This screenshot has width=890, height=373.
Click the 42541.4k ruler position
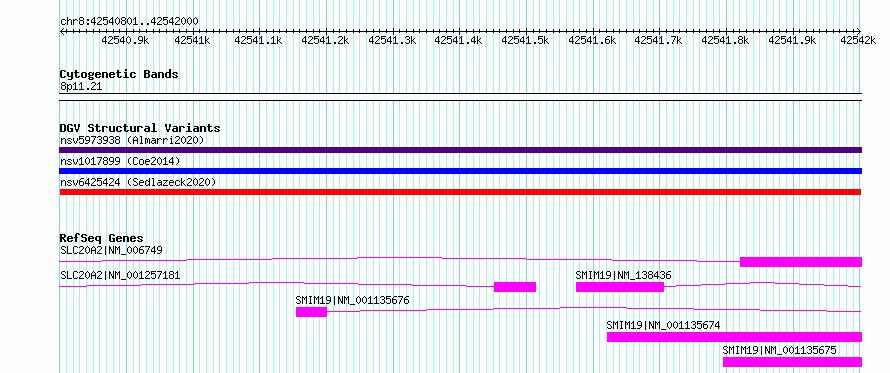pos(459,40)
